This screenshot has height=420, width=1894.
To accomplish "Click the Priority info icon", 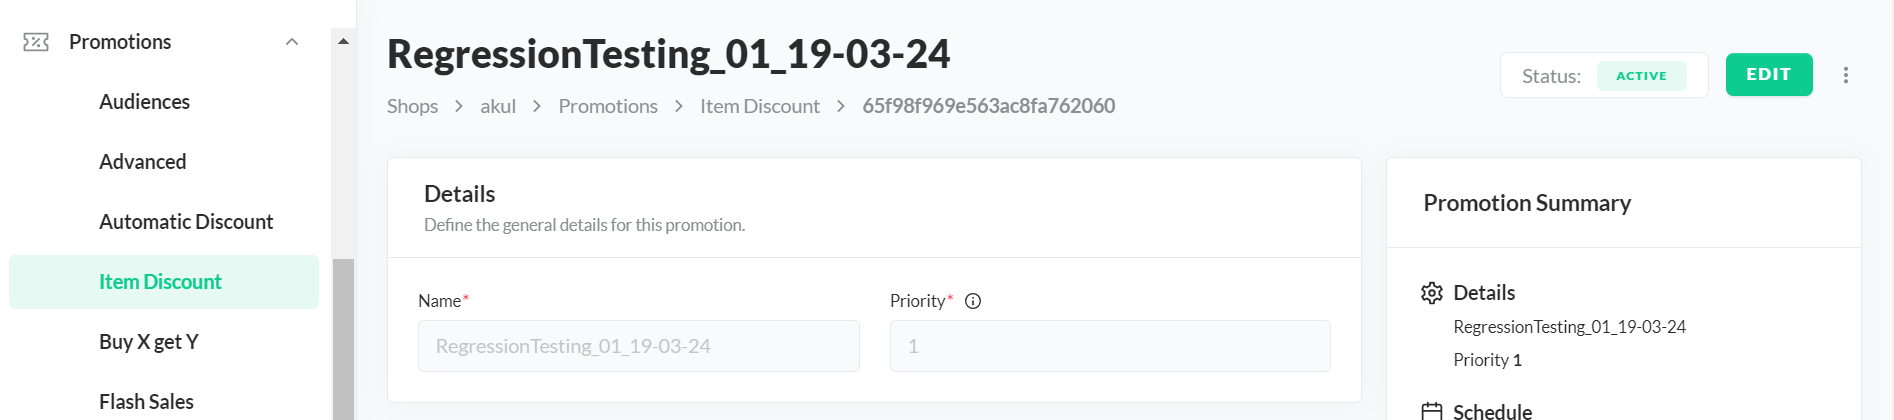I will (x=973, y=301).
